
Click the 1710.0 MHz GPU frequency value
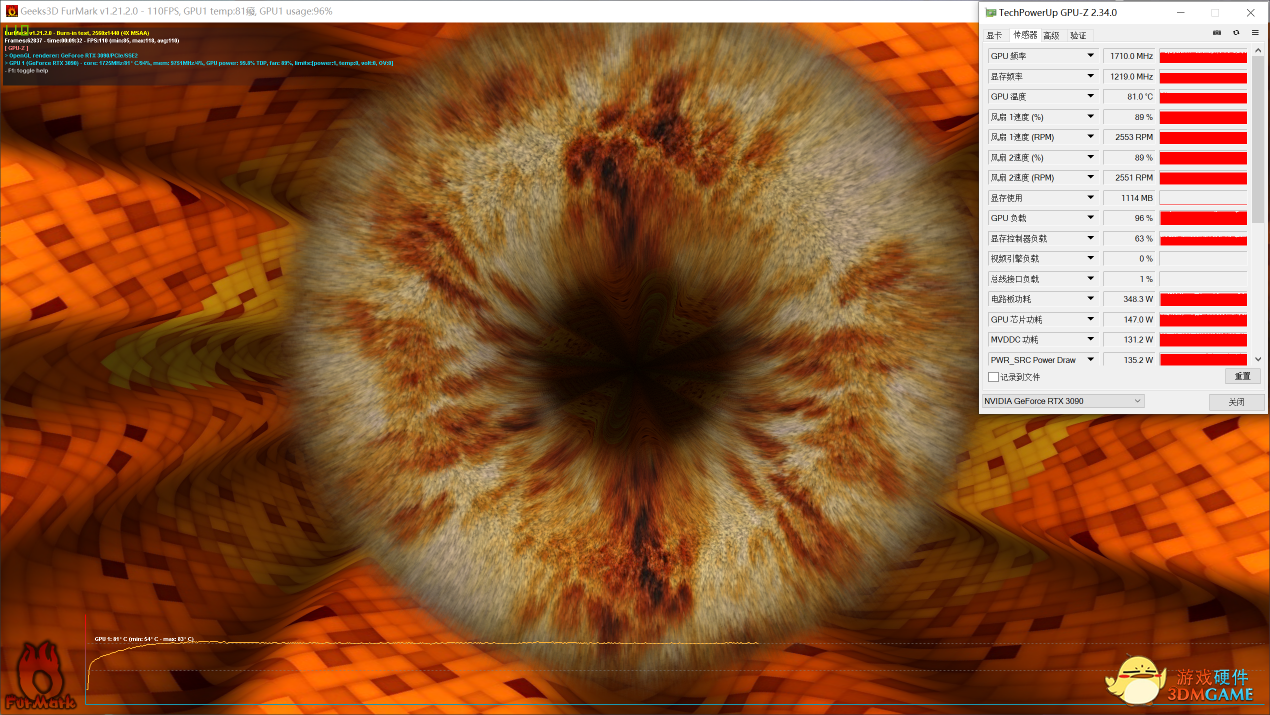click(1129, 56)
